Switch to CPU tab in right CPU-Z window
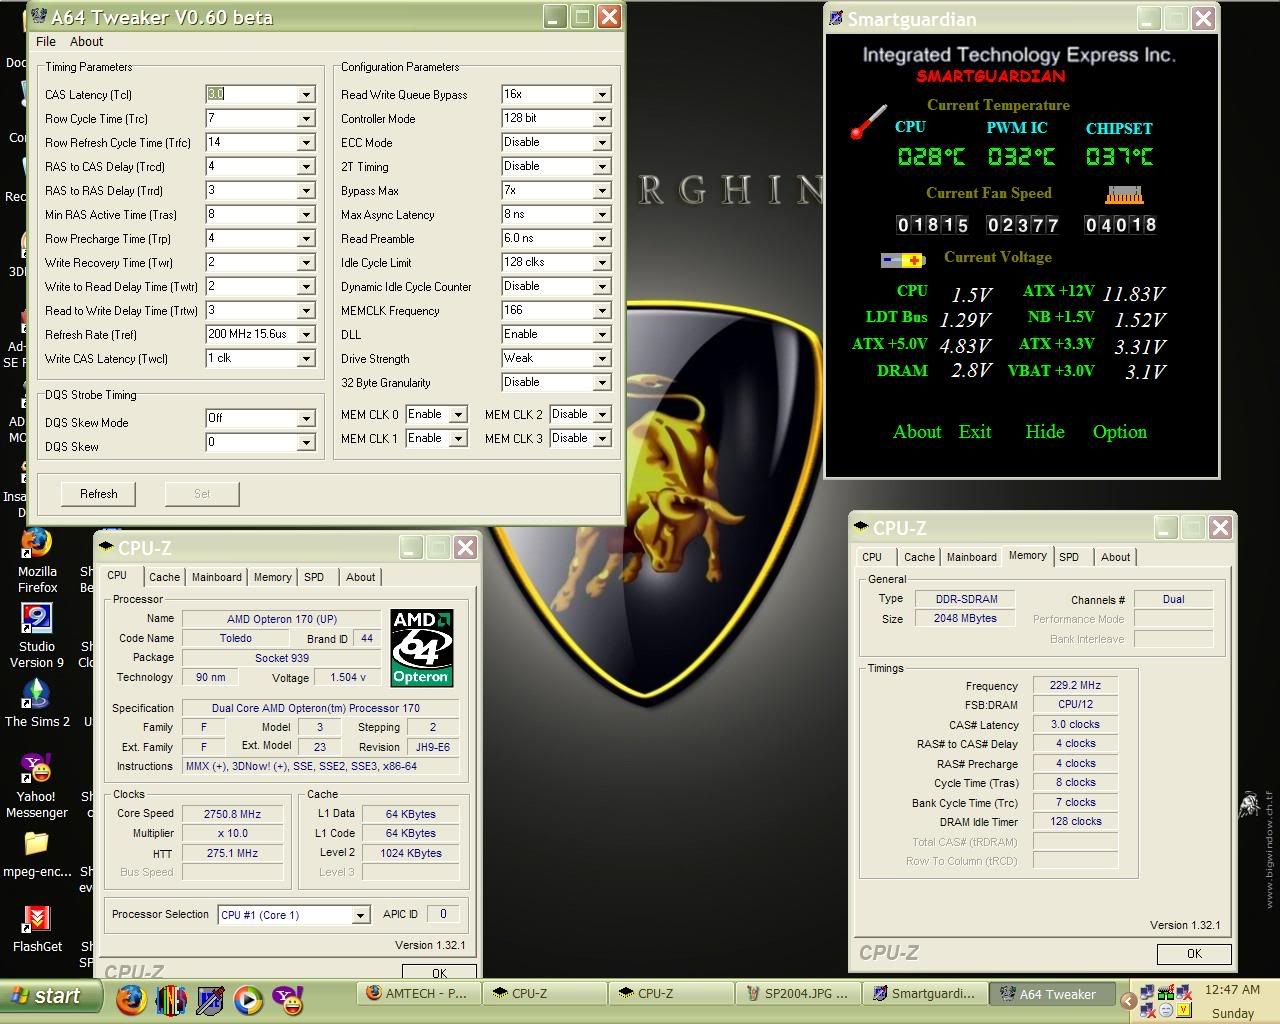Viewport: 1280px width, 1024px height. (872, 557)
